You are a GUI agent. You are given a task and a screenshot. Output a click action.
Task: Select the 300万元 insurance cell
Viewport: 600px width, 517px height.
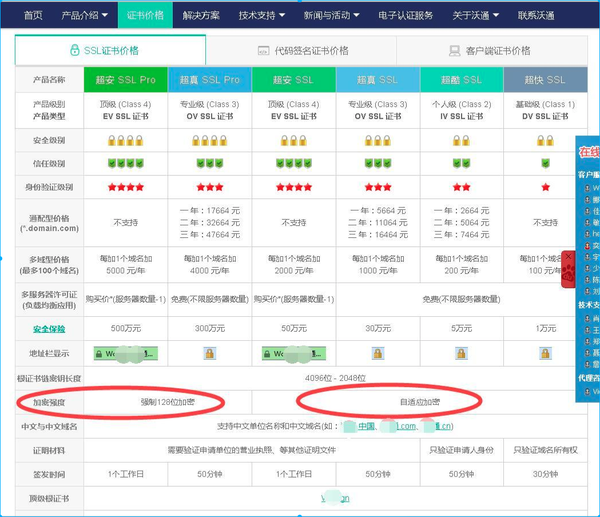tap(210, 328)
